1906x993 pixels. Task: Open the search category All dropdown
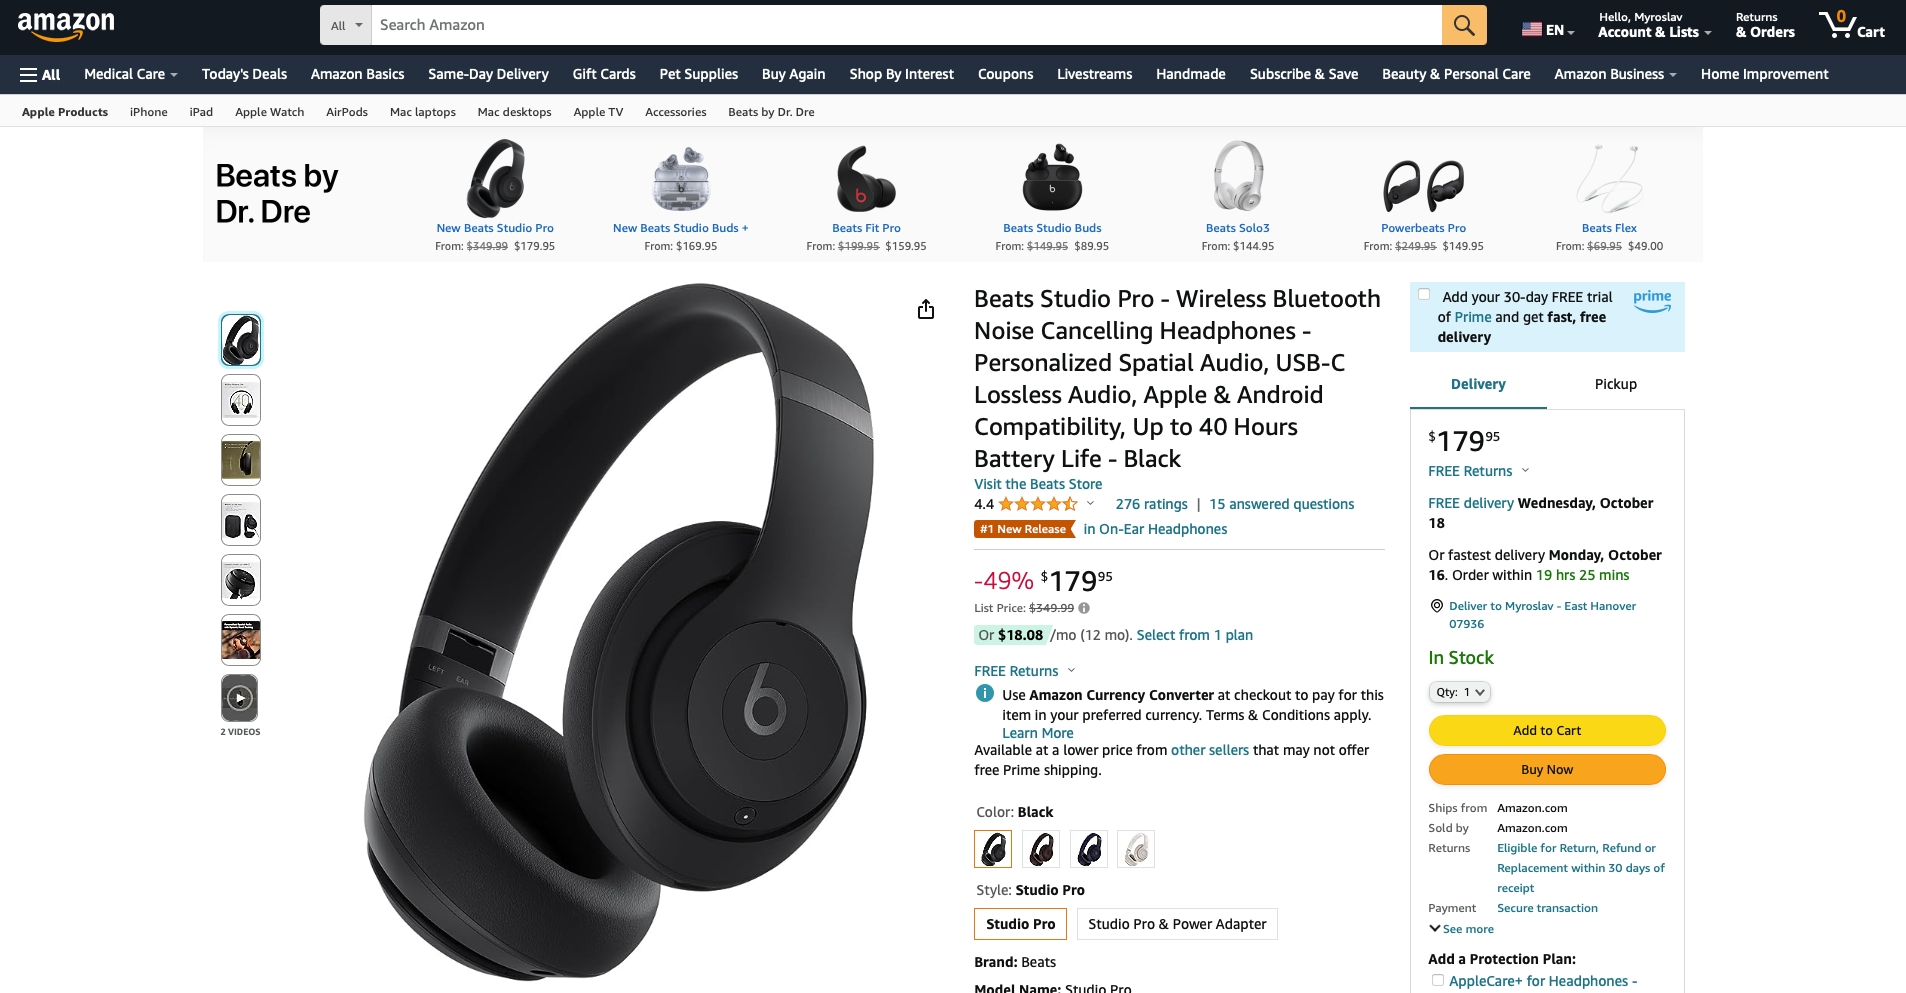click(346, 25)
